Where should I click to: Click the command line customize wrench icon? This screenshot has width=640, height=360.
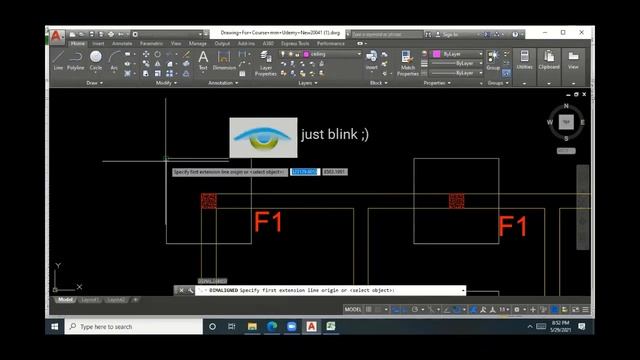(190, 291)
